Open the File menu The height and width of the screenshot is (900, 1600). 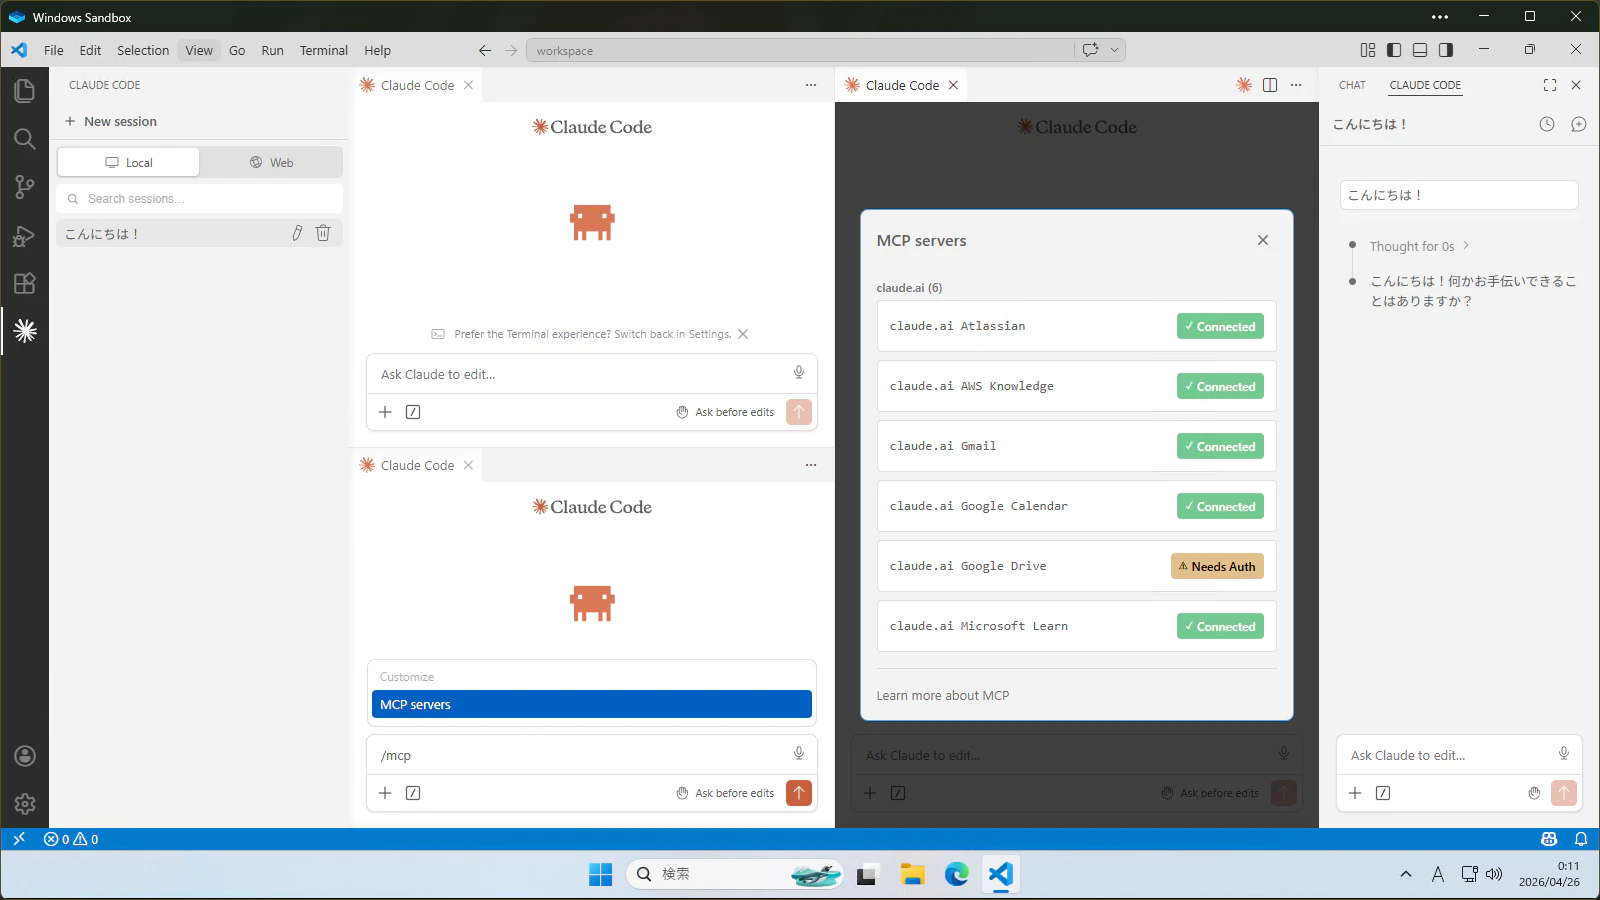54,50
